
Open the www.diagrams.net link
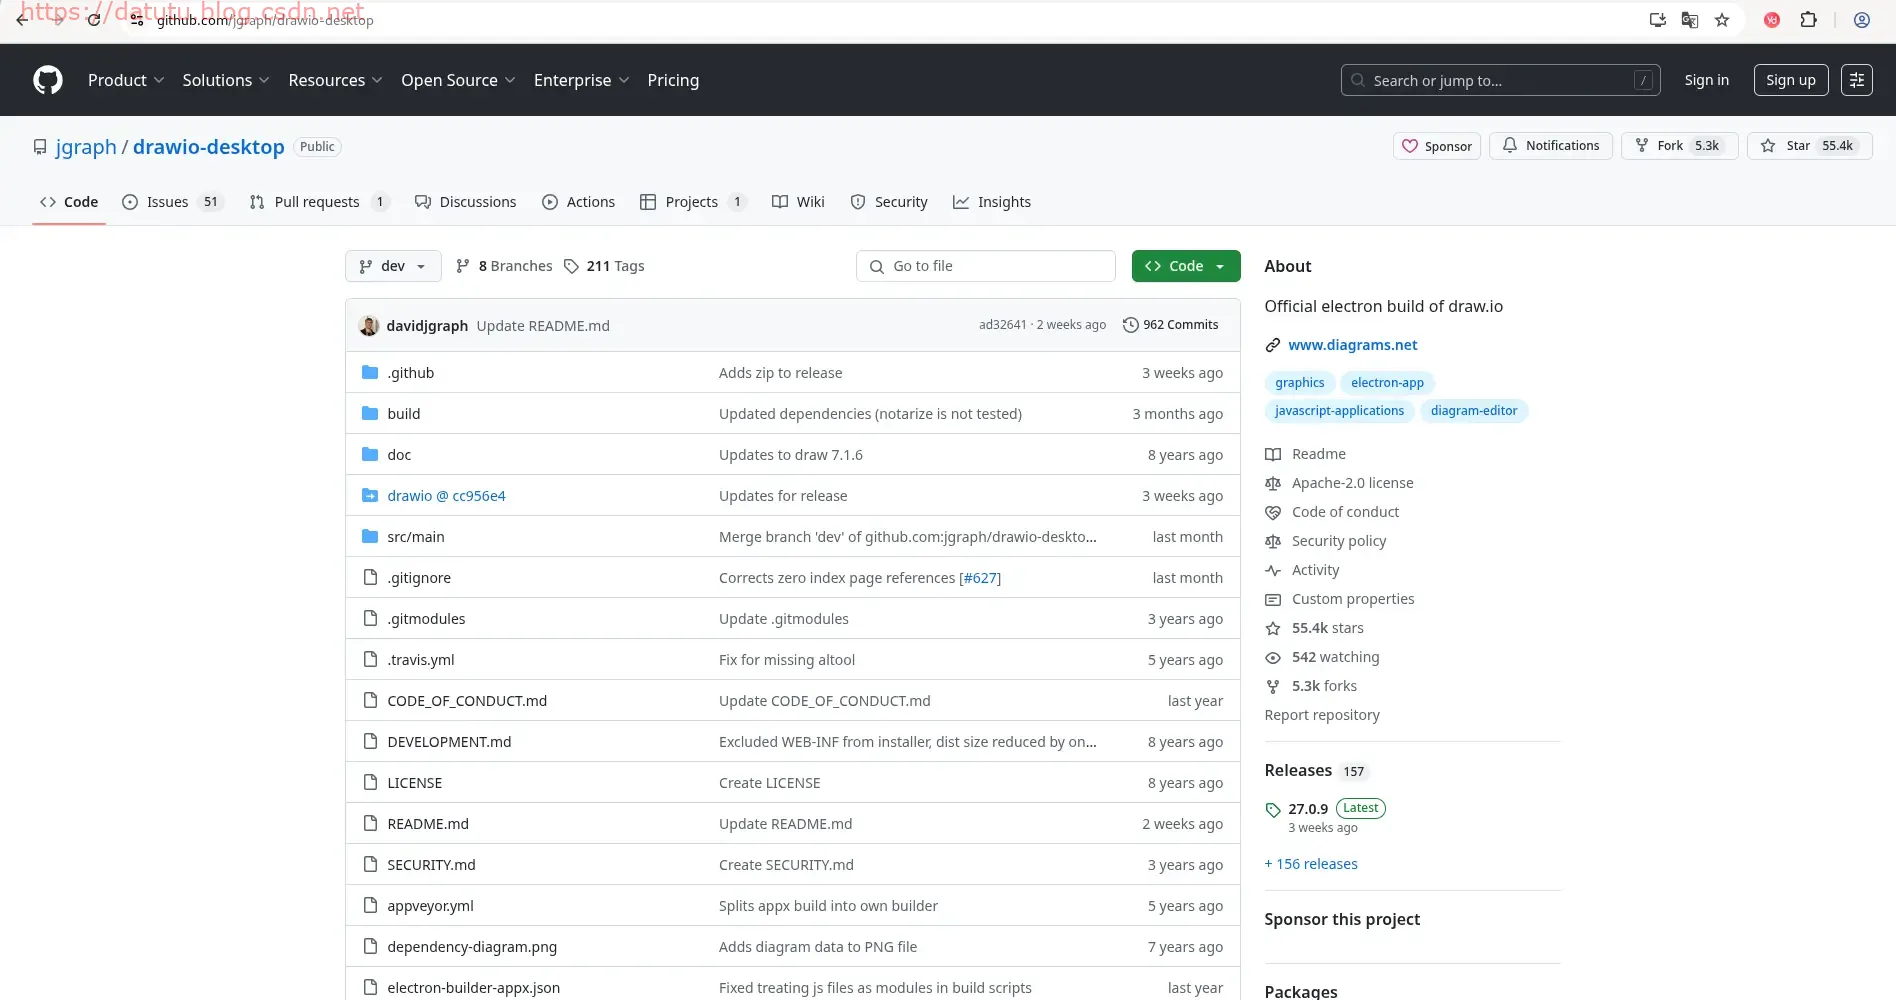coord(1353,345)
